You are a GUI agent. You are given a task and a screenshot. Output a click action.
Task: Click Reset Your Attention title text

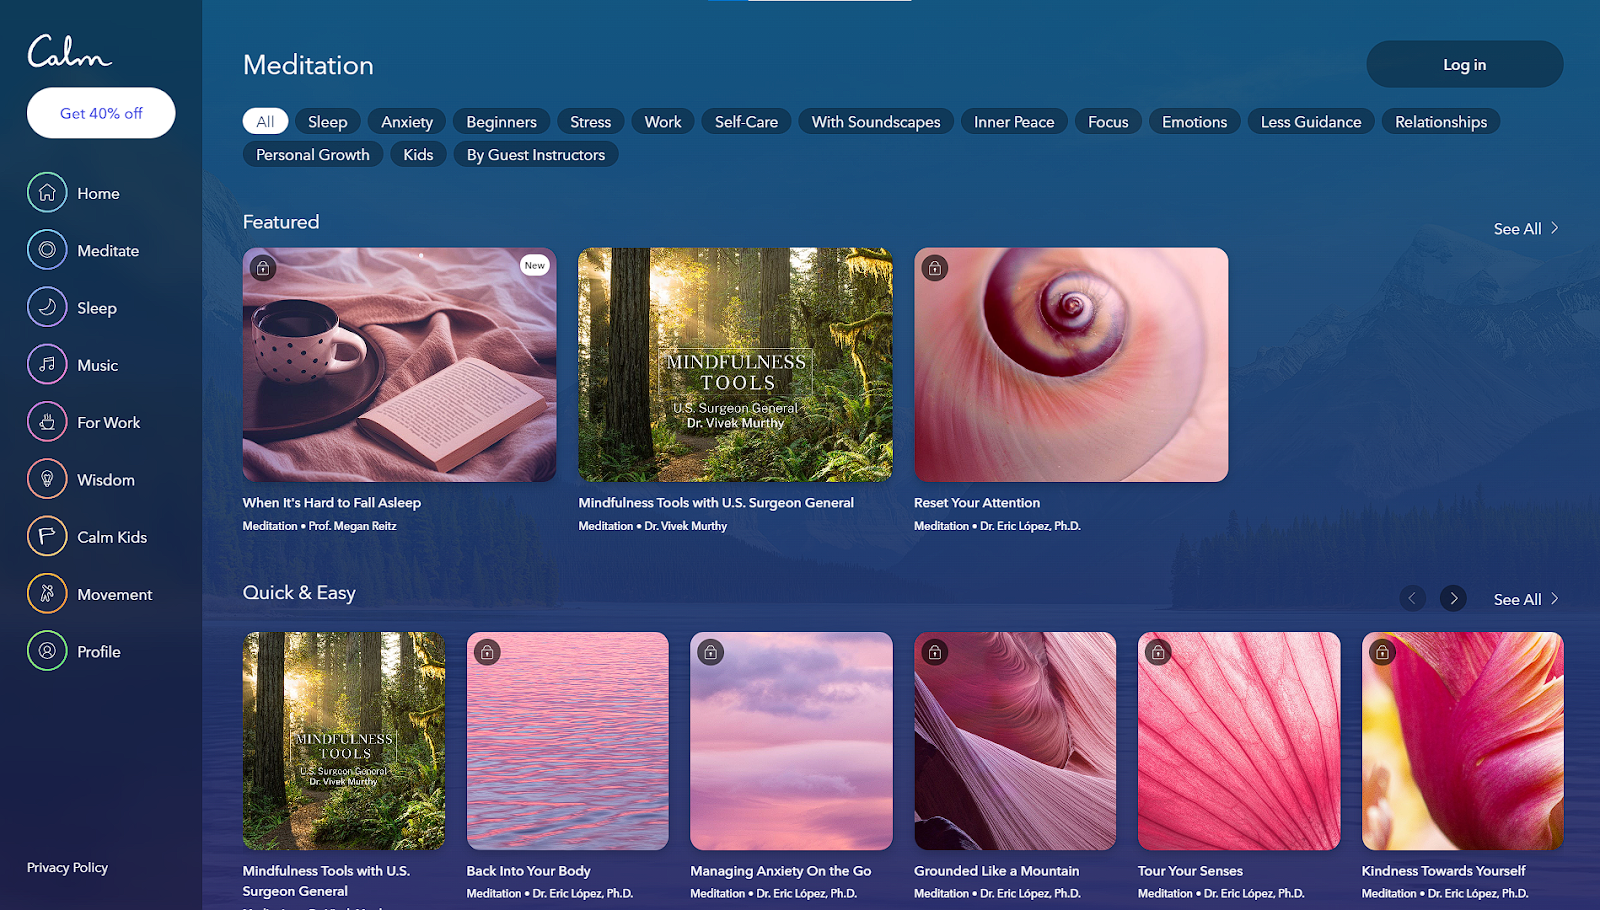coord(977,503)
